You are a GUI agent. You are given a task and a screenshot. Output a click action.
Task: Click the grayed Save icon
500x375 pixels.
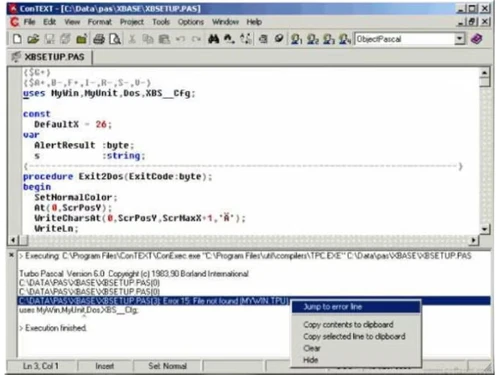[x=50, y=39]
